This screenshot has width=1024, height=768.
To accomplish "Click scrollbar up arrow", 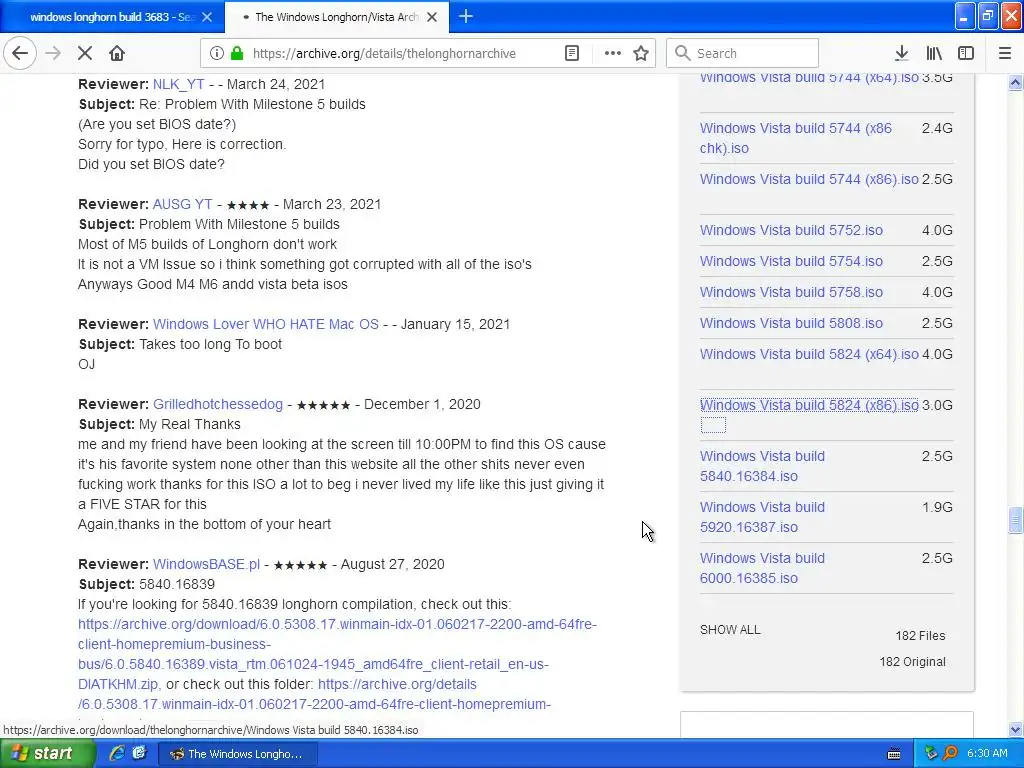I will (x=1015, y=82).
